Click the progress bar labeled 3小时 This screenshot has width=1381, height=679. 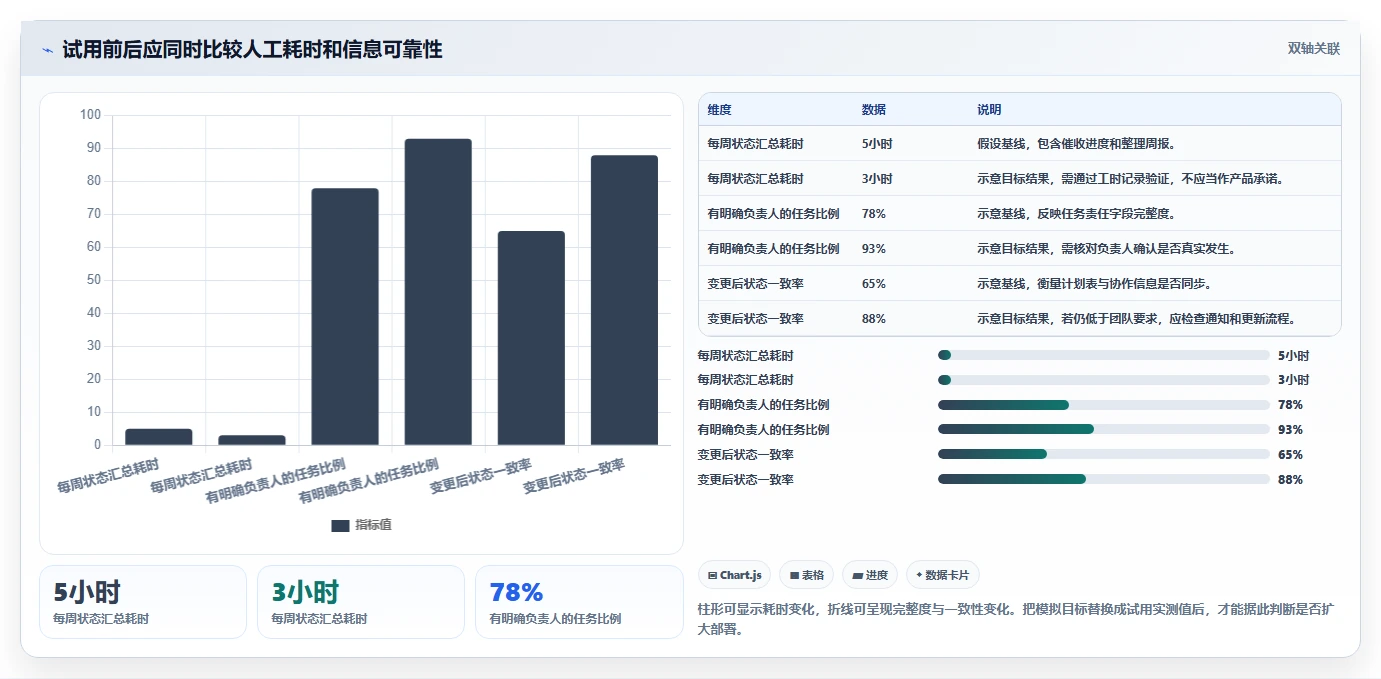pyautogui.click(x=1103, y=380)
